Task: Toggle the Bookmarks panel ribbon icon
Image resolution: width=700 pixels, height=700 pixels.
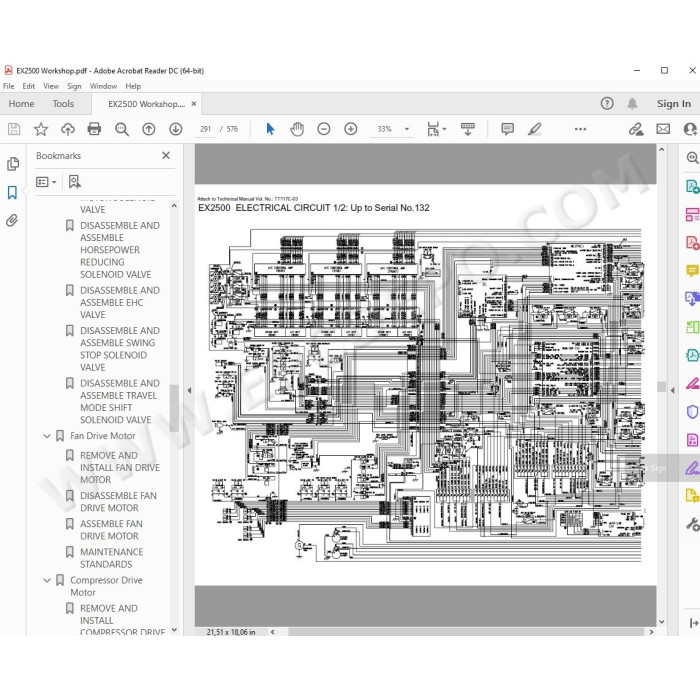Action: click(x=12, y=193)
